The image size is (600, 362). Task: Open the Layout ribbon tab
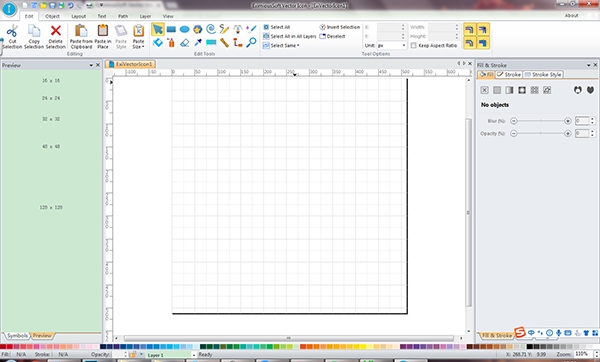coord(78,16)
